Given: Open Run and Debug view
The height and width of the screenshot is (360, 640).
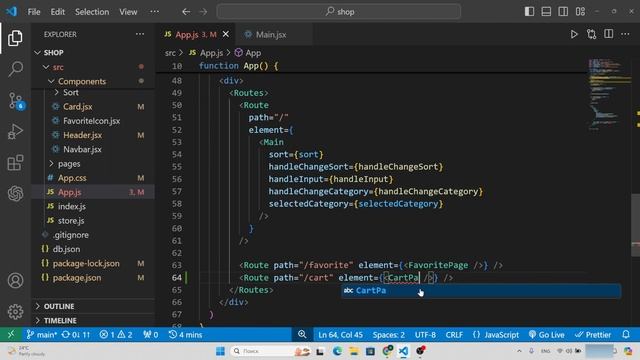Looking at the screenshot, I should [15, 131].
